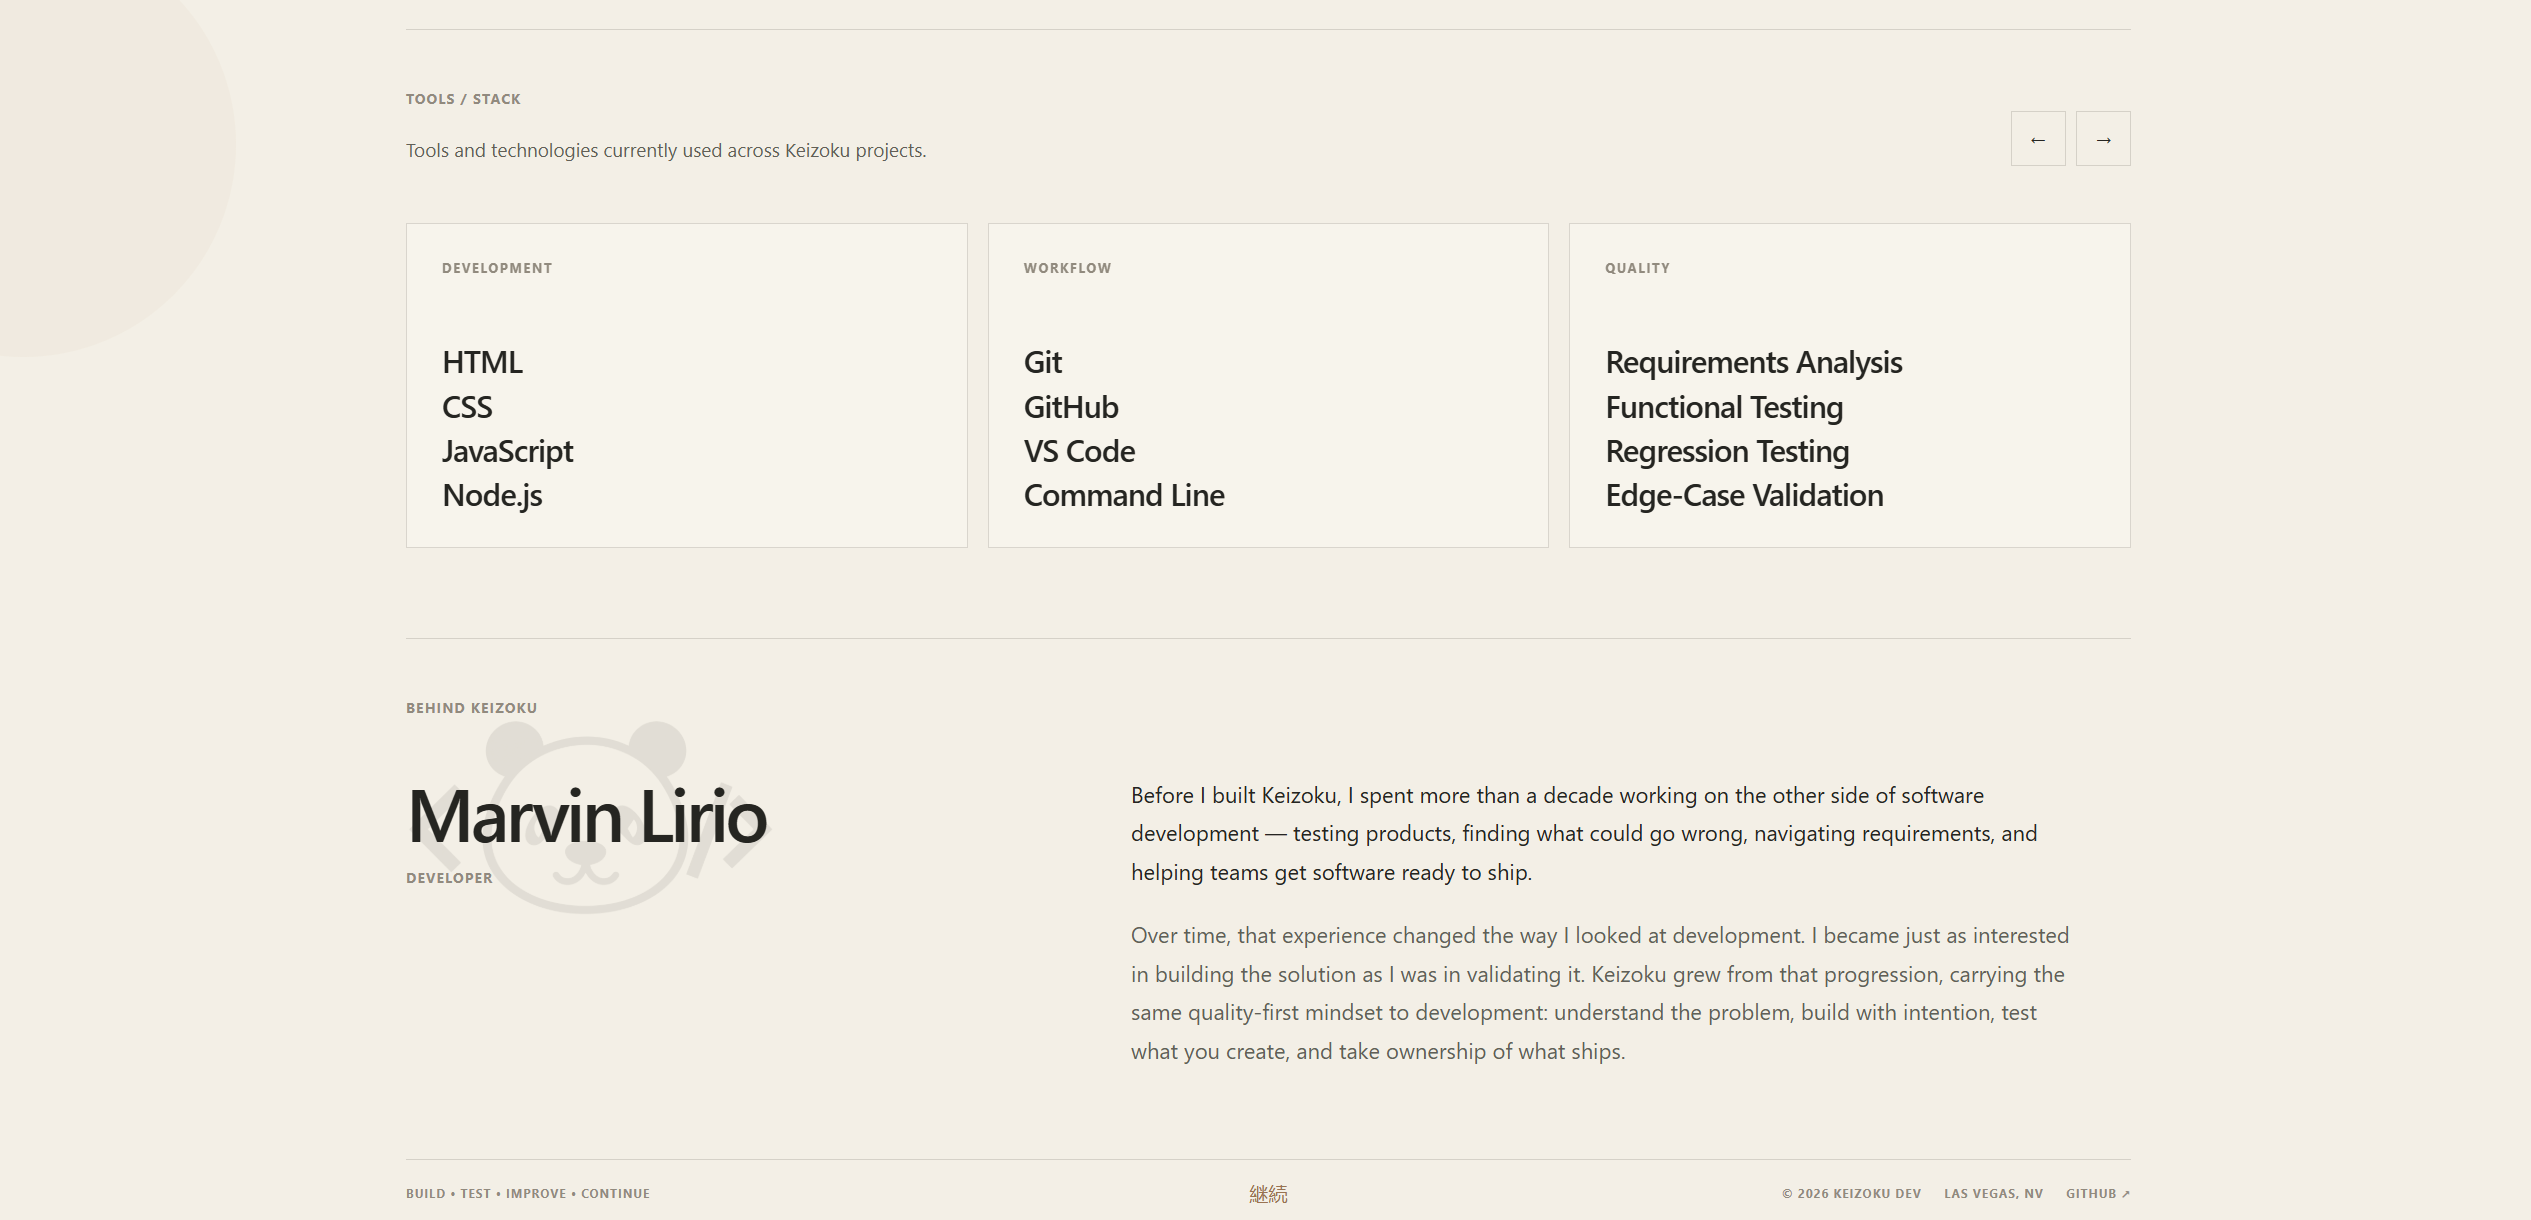The width and height of the screenshot is (2531, 1220).
Task: Click the HTML item in Development
Action: pos(482,362)
